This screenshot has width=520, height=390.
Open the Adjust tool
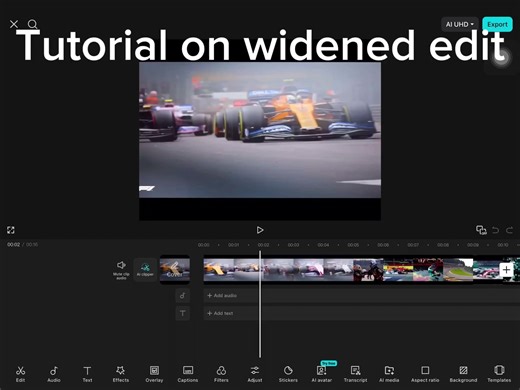(255, 374)
